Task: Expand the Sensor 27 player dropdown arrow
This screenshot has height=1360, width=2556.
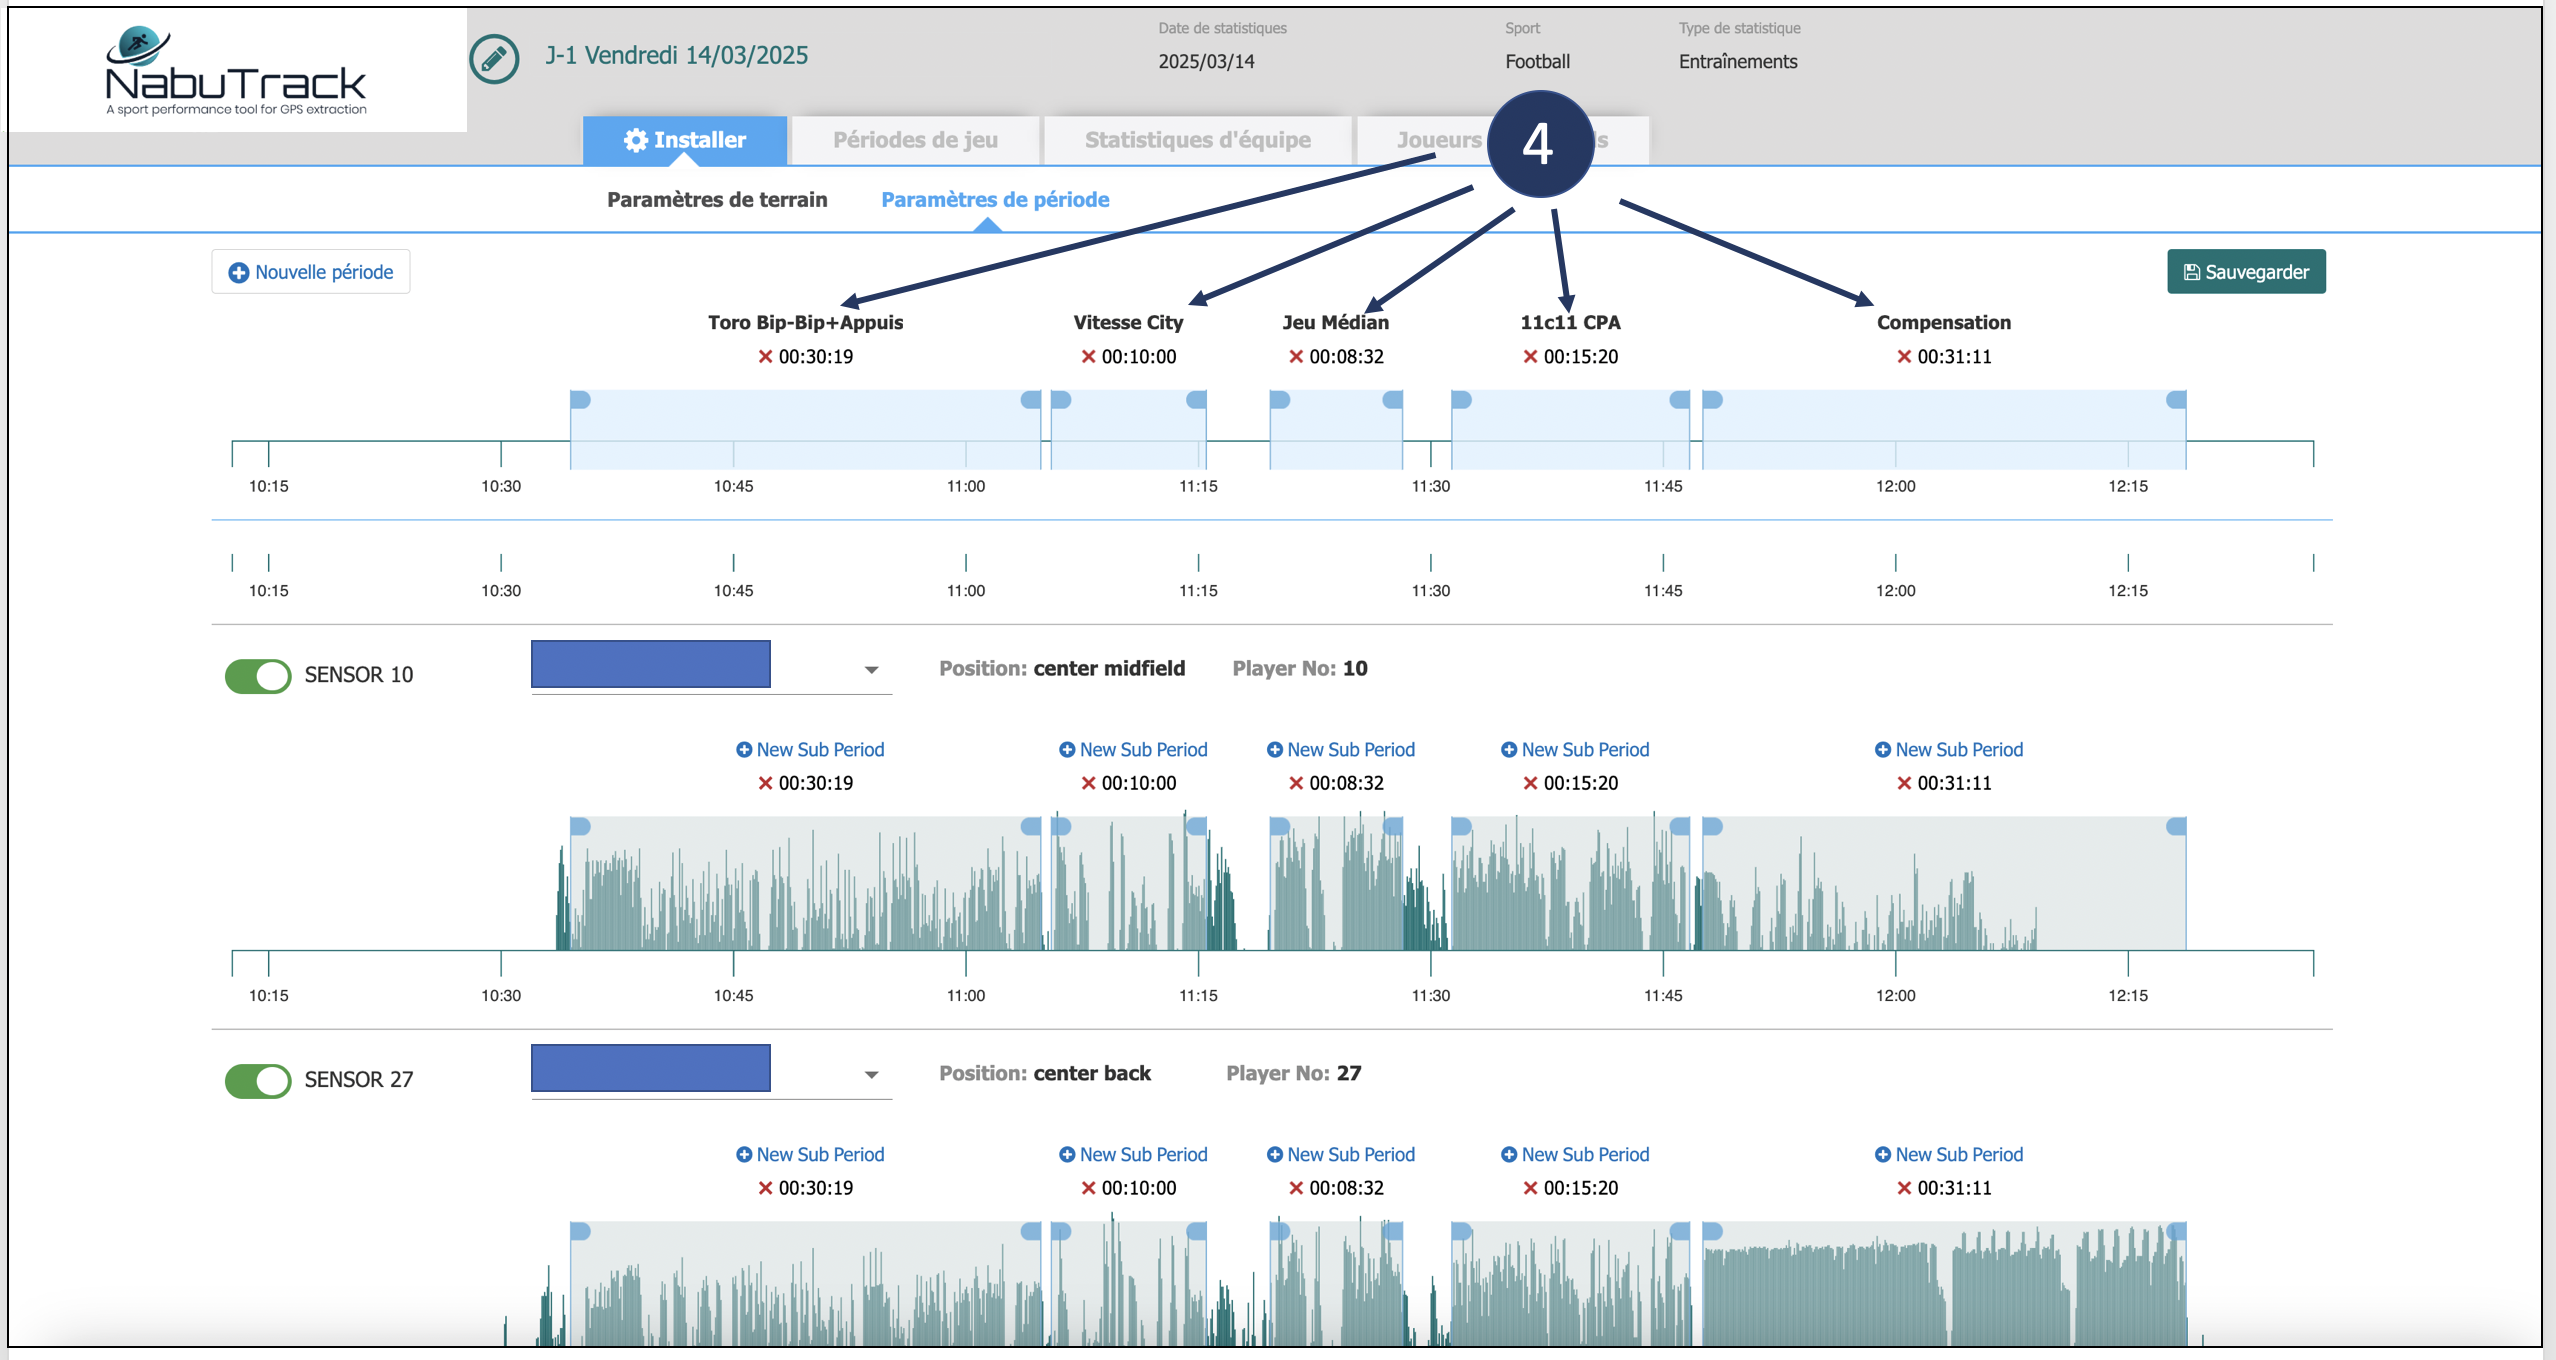Action: [871, 1075]
